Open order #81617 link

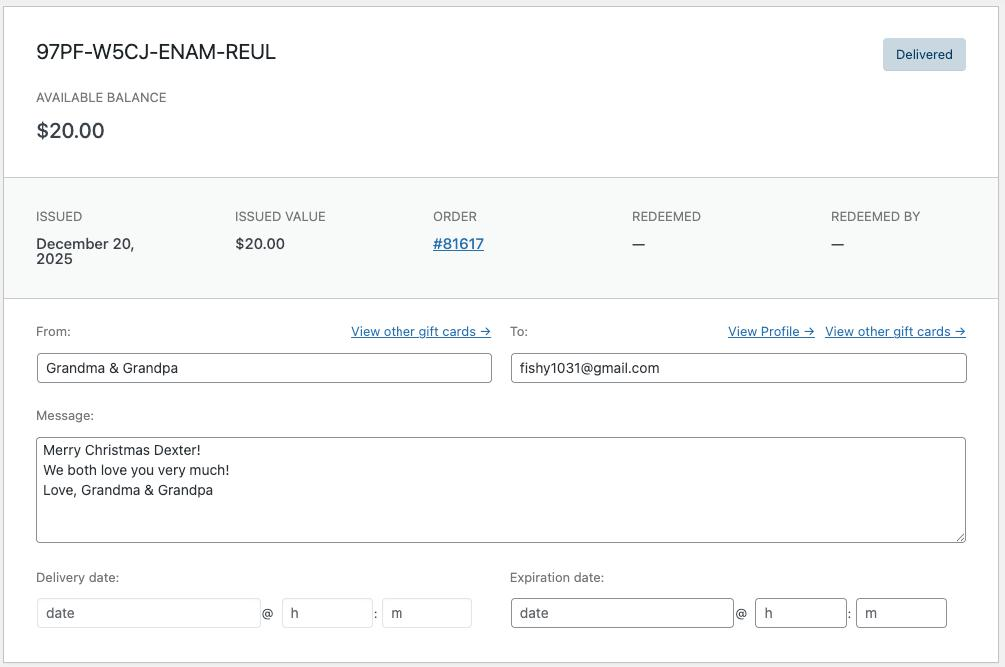pos(458,244)
